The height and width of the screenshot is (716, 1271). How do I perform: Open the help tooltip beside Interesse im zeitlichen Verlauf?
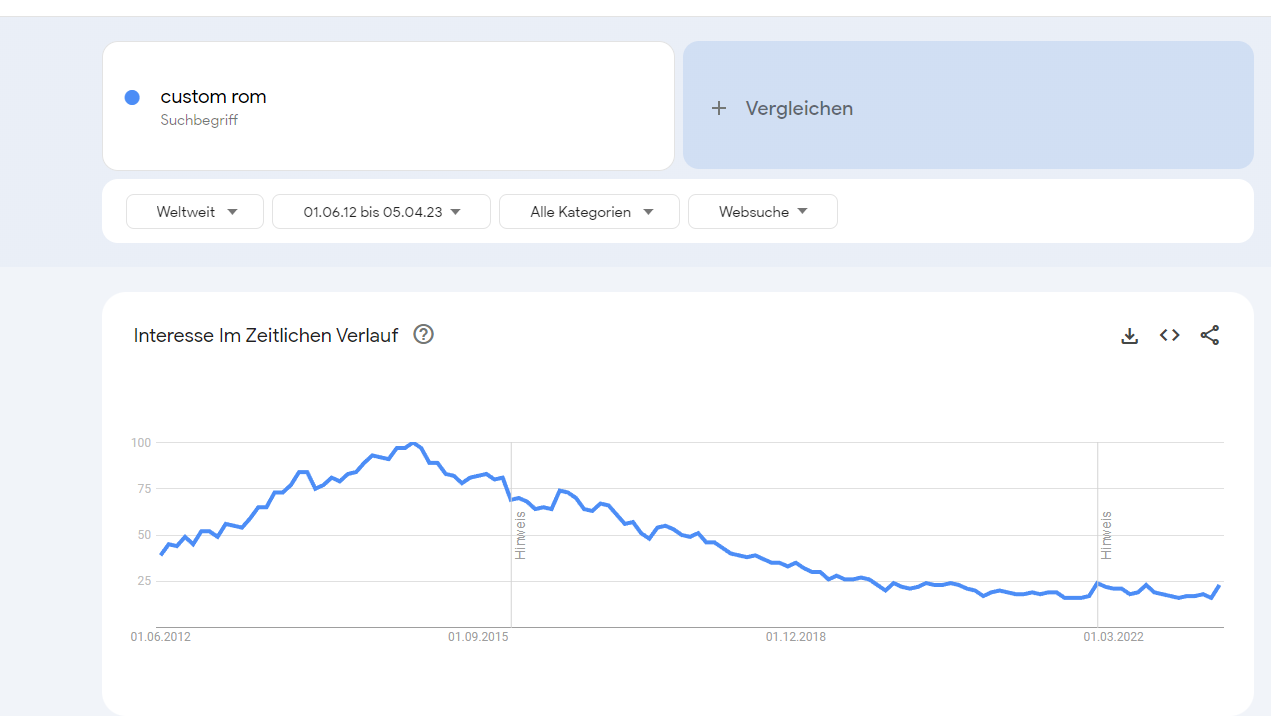click(x=423, y=335)
